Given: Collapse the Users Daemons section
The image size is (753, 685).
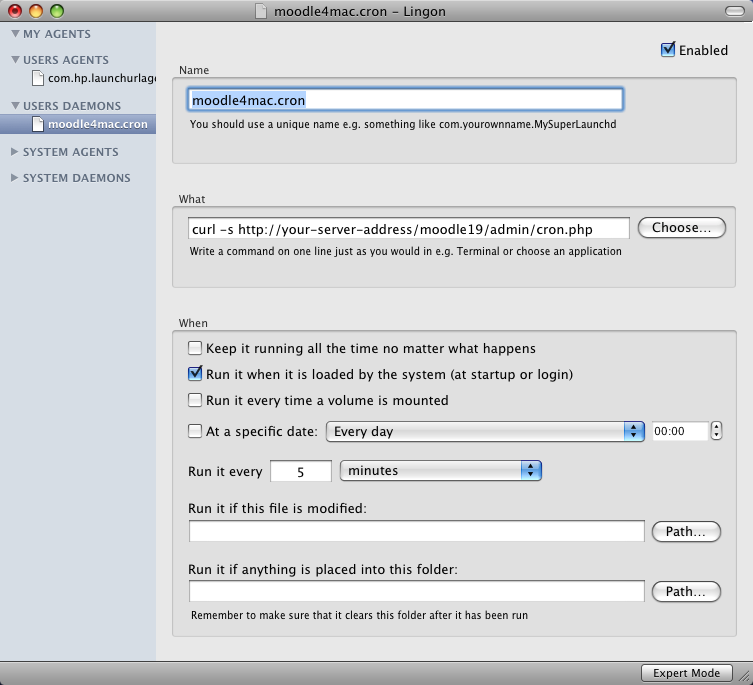Looking at the screenshot, I should pyautogui.click(x=14, y=106).
